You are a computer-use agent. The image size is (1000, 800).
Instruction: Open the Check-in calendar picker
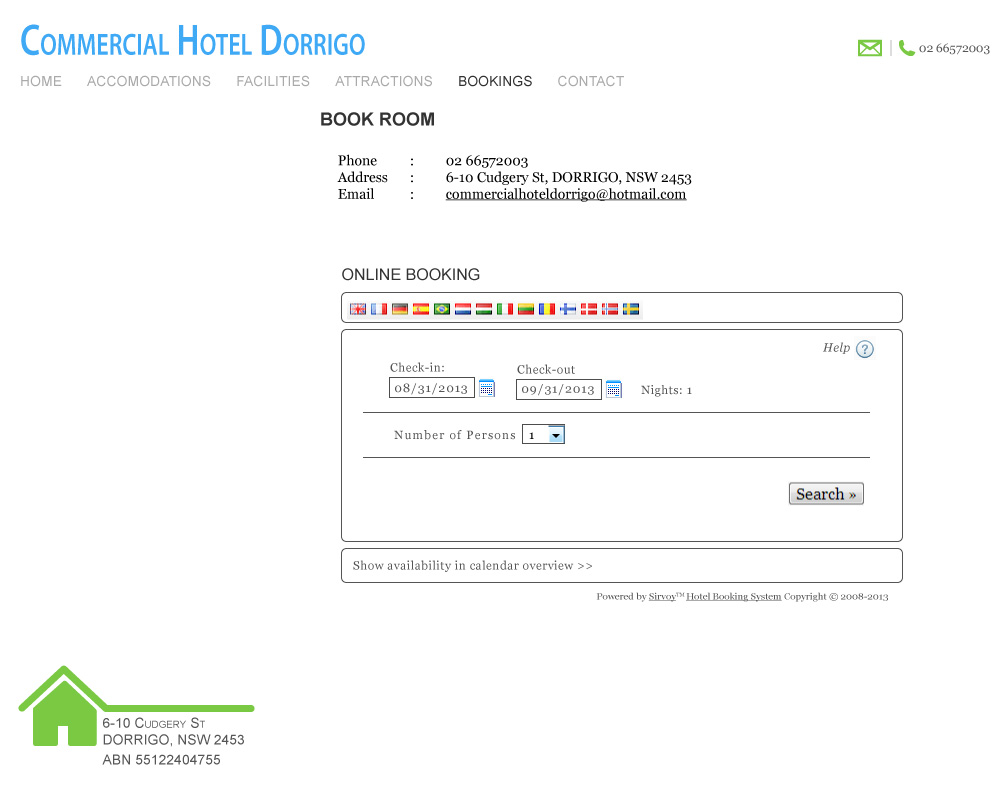point(487,388)
